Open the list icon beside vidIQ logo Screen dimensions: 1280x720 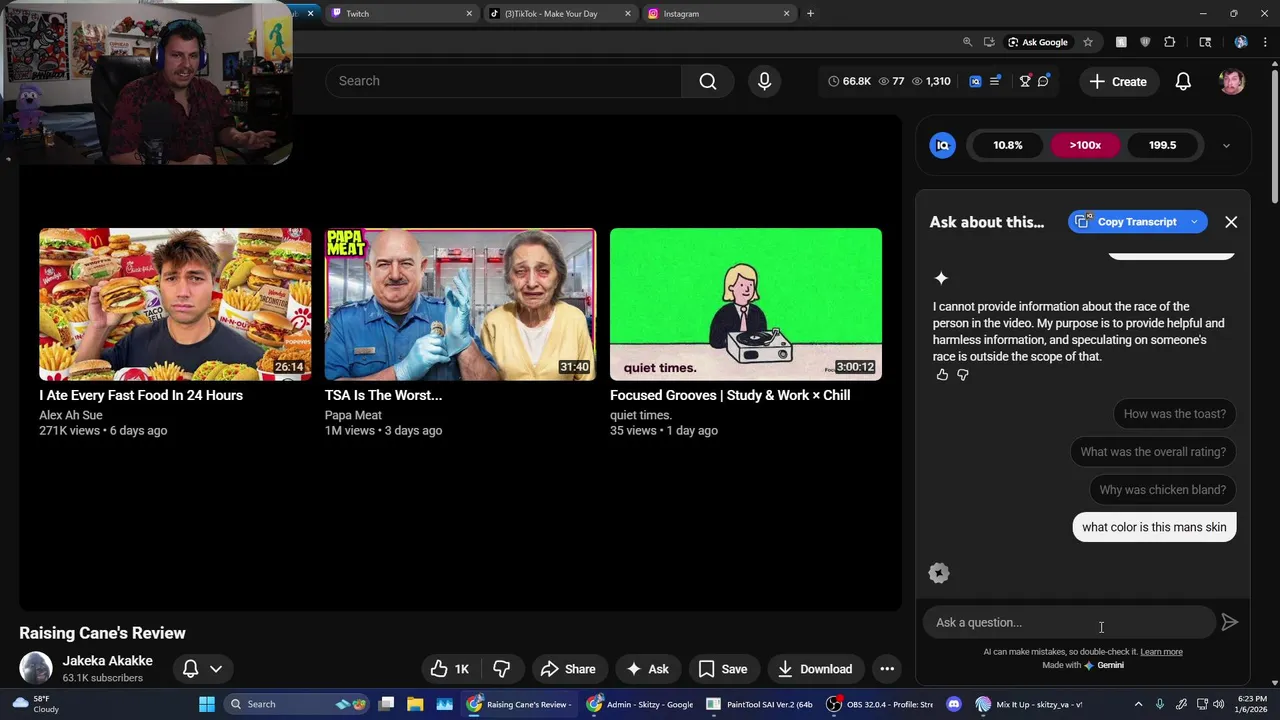tap(995, 82)
